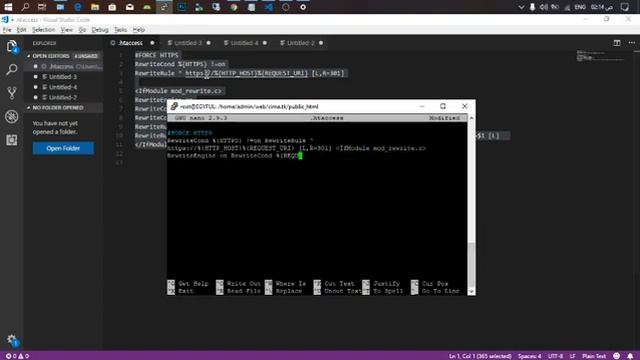This screenshot has width=640, height=360.
Task: Click LF line ending in status bar
Action: [572, 356]
